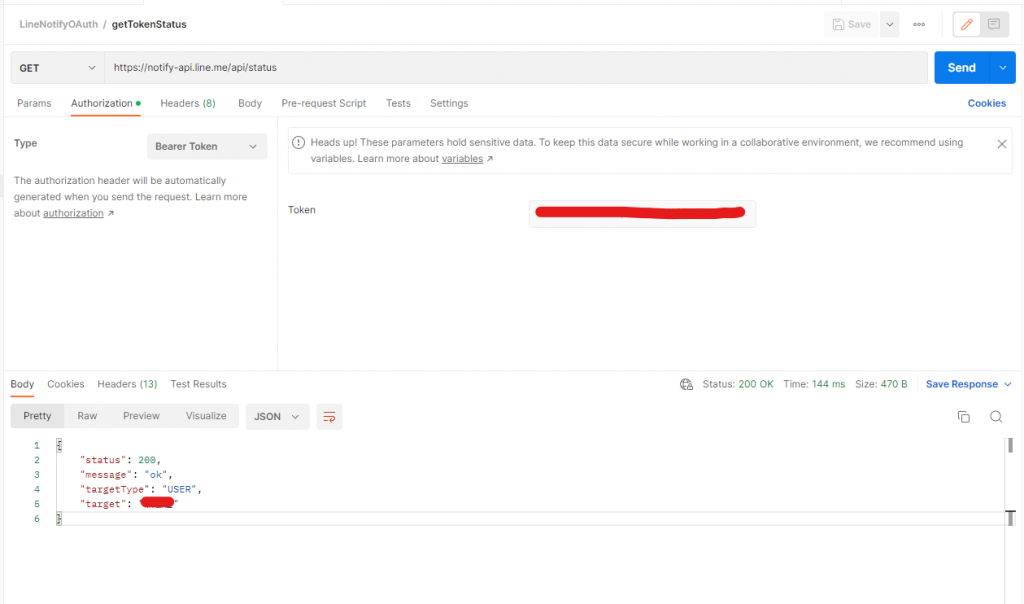Viewport: 1024px width, 604px height.
Task: Click the getTokenStatus request name
Action: pyautogui.click(x=149, y=24)
